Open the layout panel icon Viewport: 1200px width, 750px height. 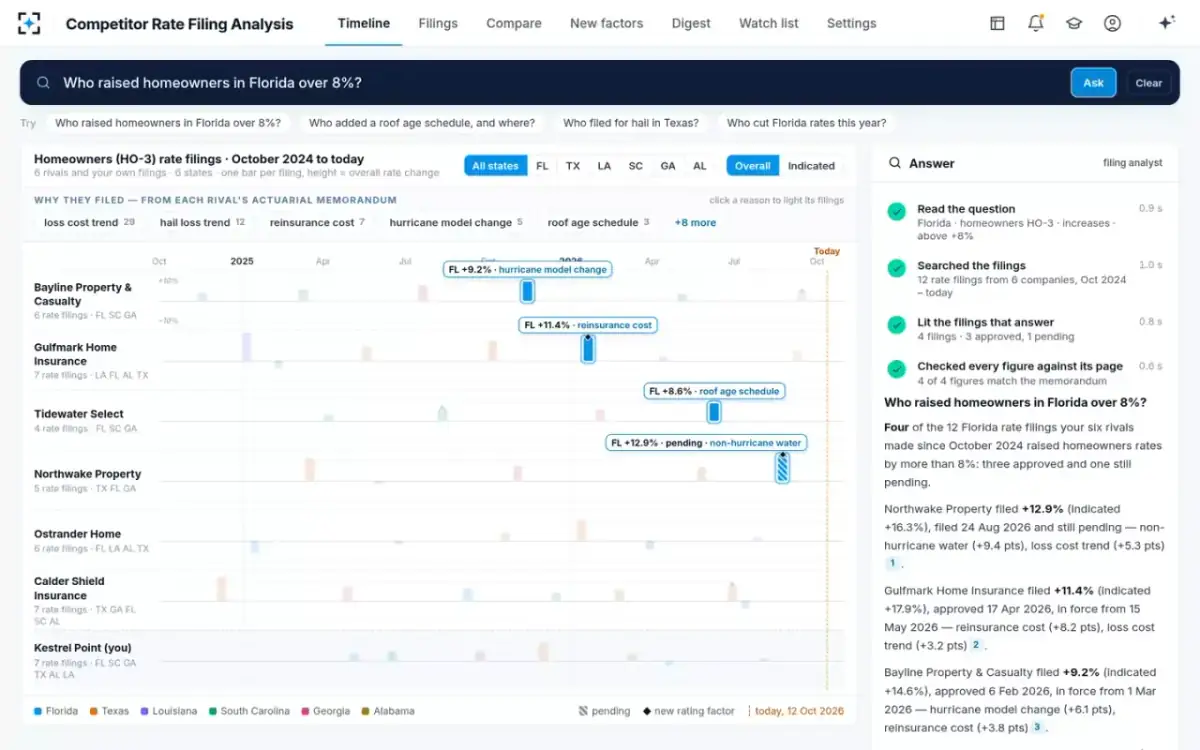point(997,23)
